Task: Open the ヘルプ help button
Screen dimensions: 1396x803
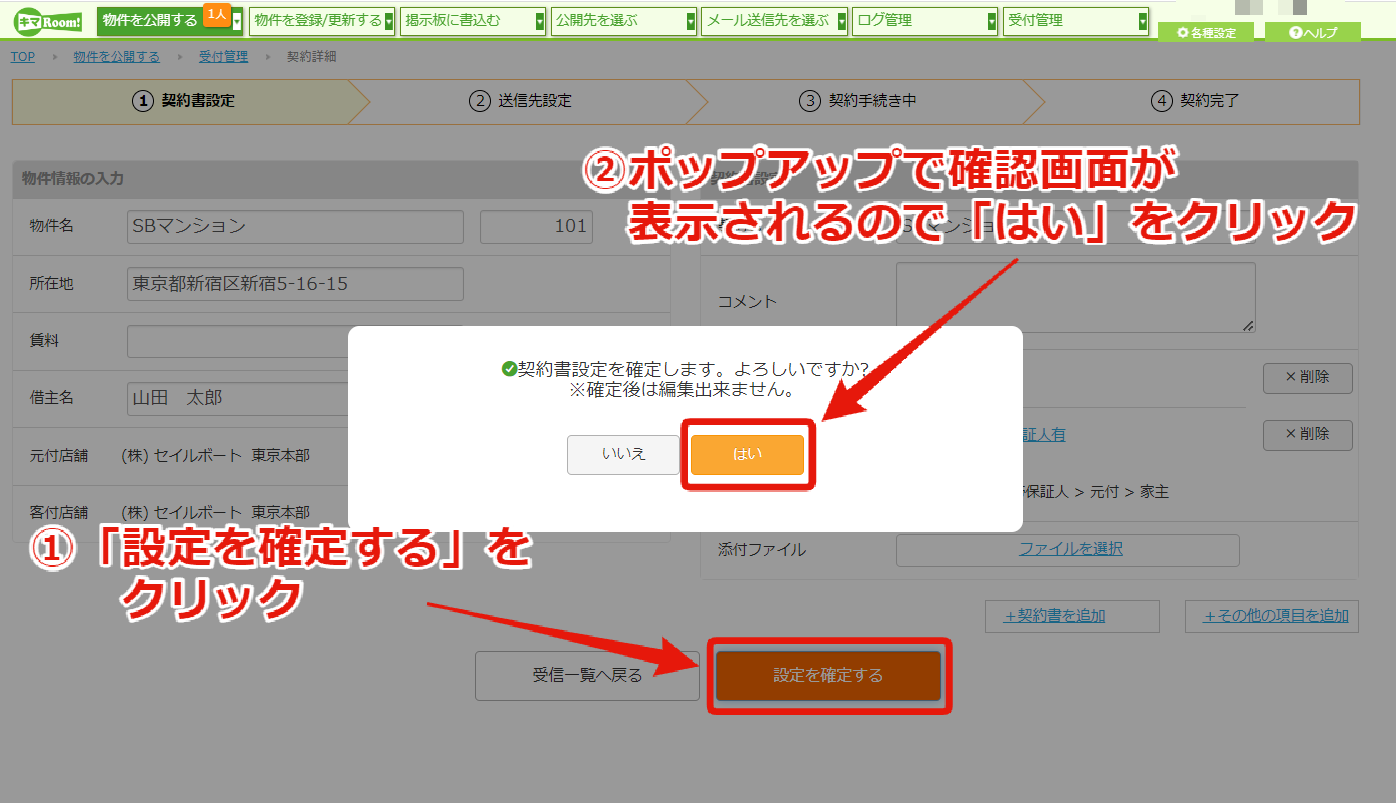Action: (1312, 33)
